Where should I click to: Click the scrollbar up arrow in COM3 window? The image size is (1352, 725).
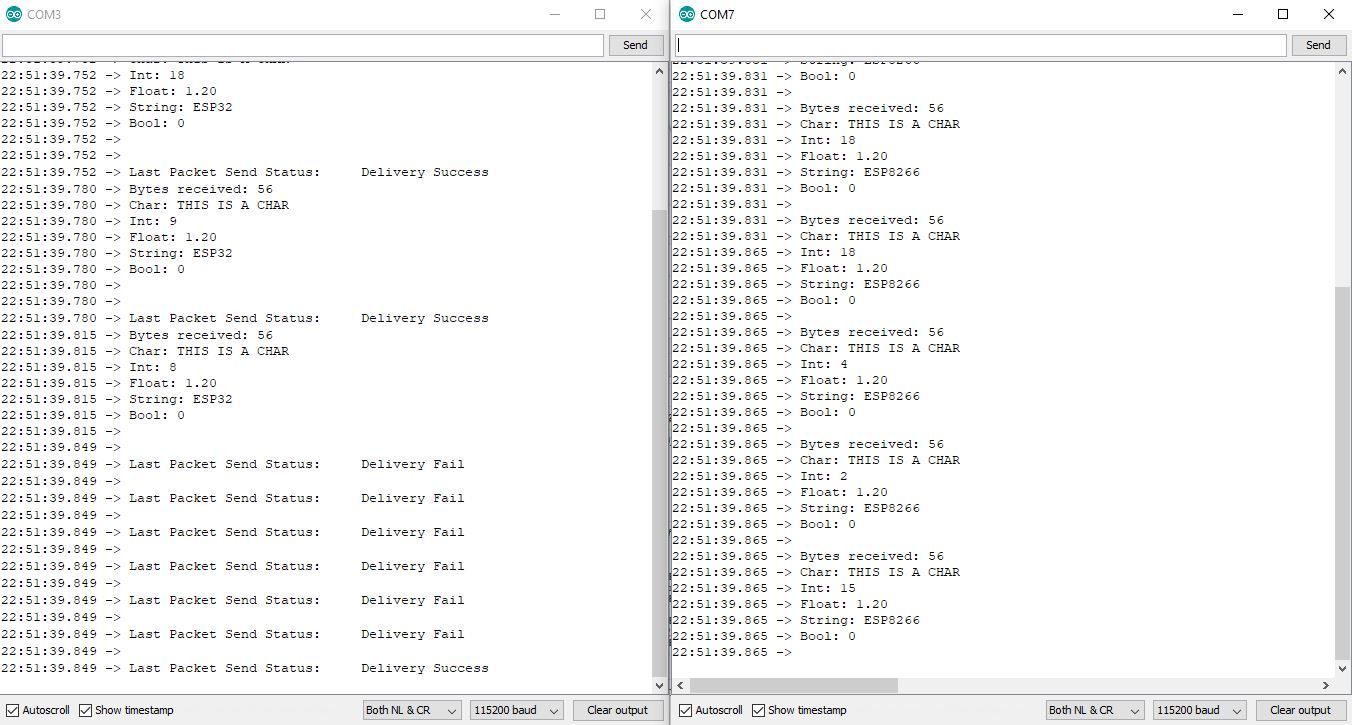point(659,70)
